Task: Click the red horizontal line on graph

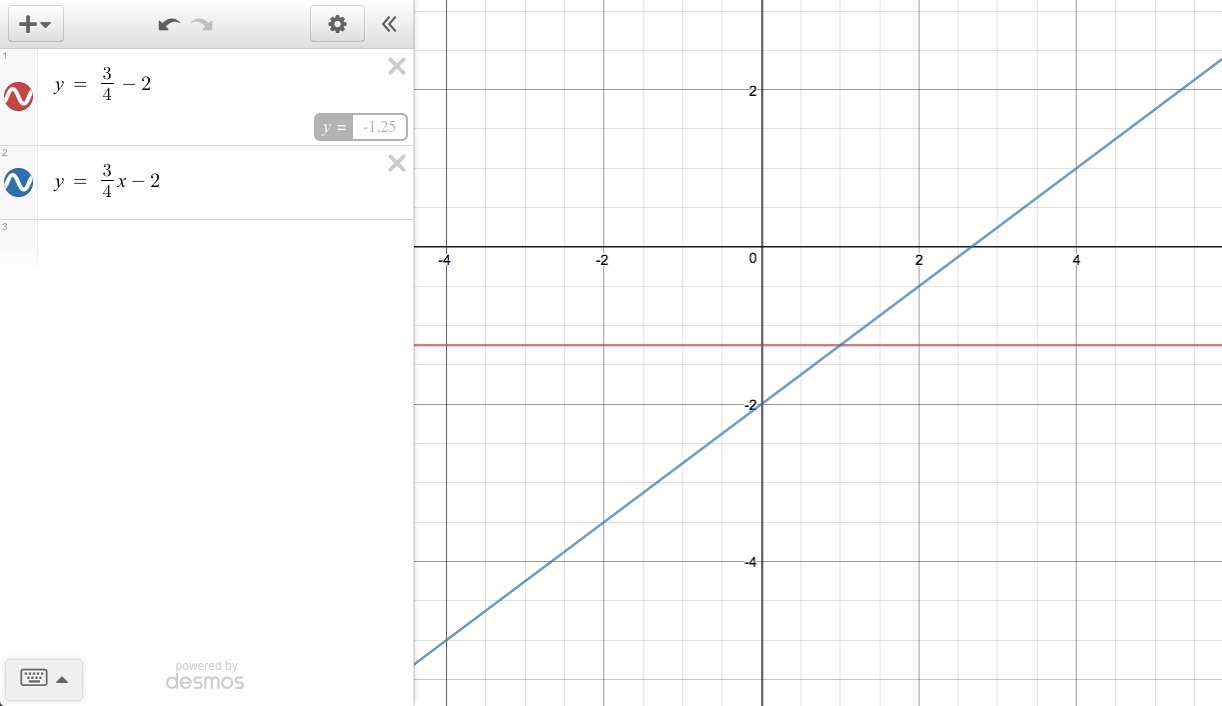Action: point(1050,345)
